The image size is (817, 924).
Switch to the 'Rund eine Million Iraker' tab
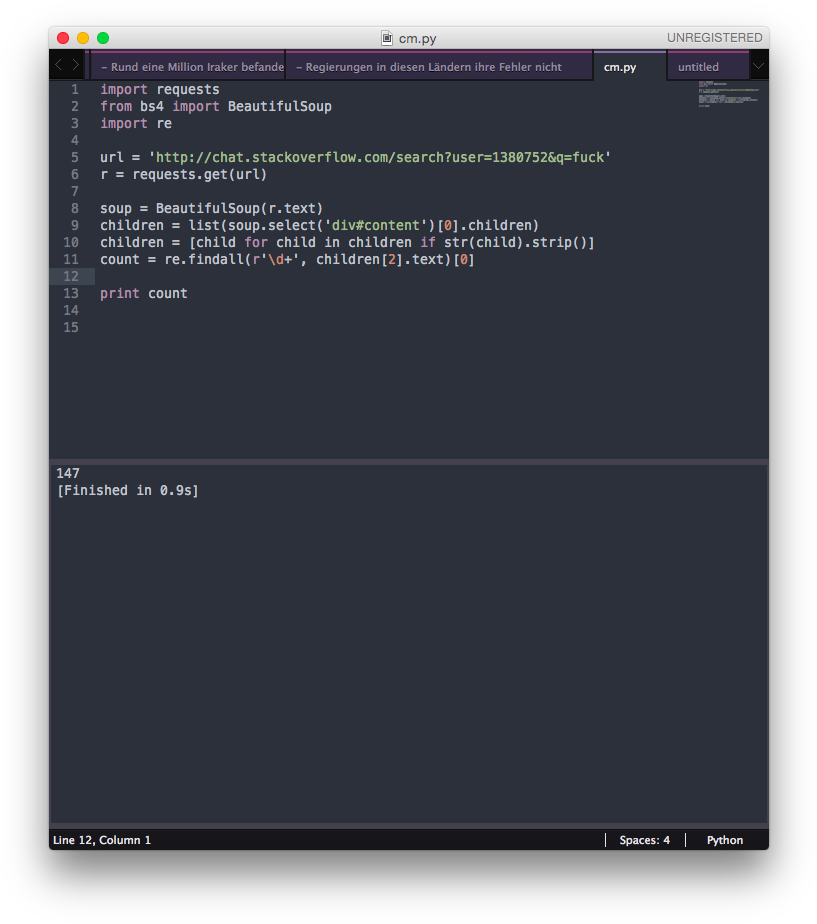190,67
